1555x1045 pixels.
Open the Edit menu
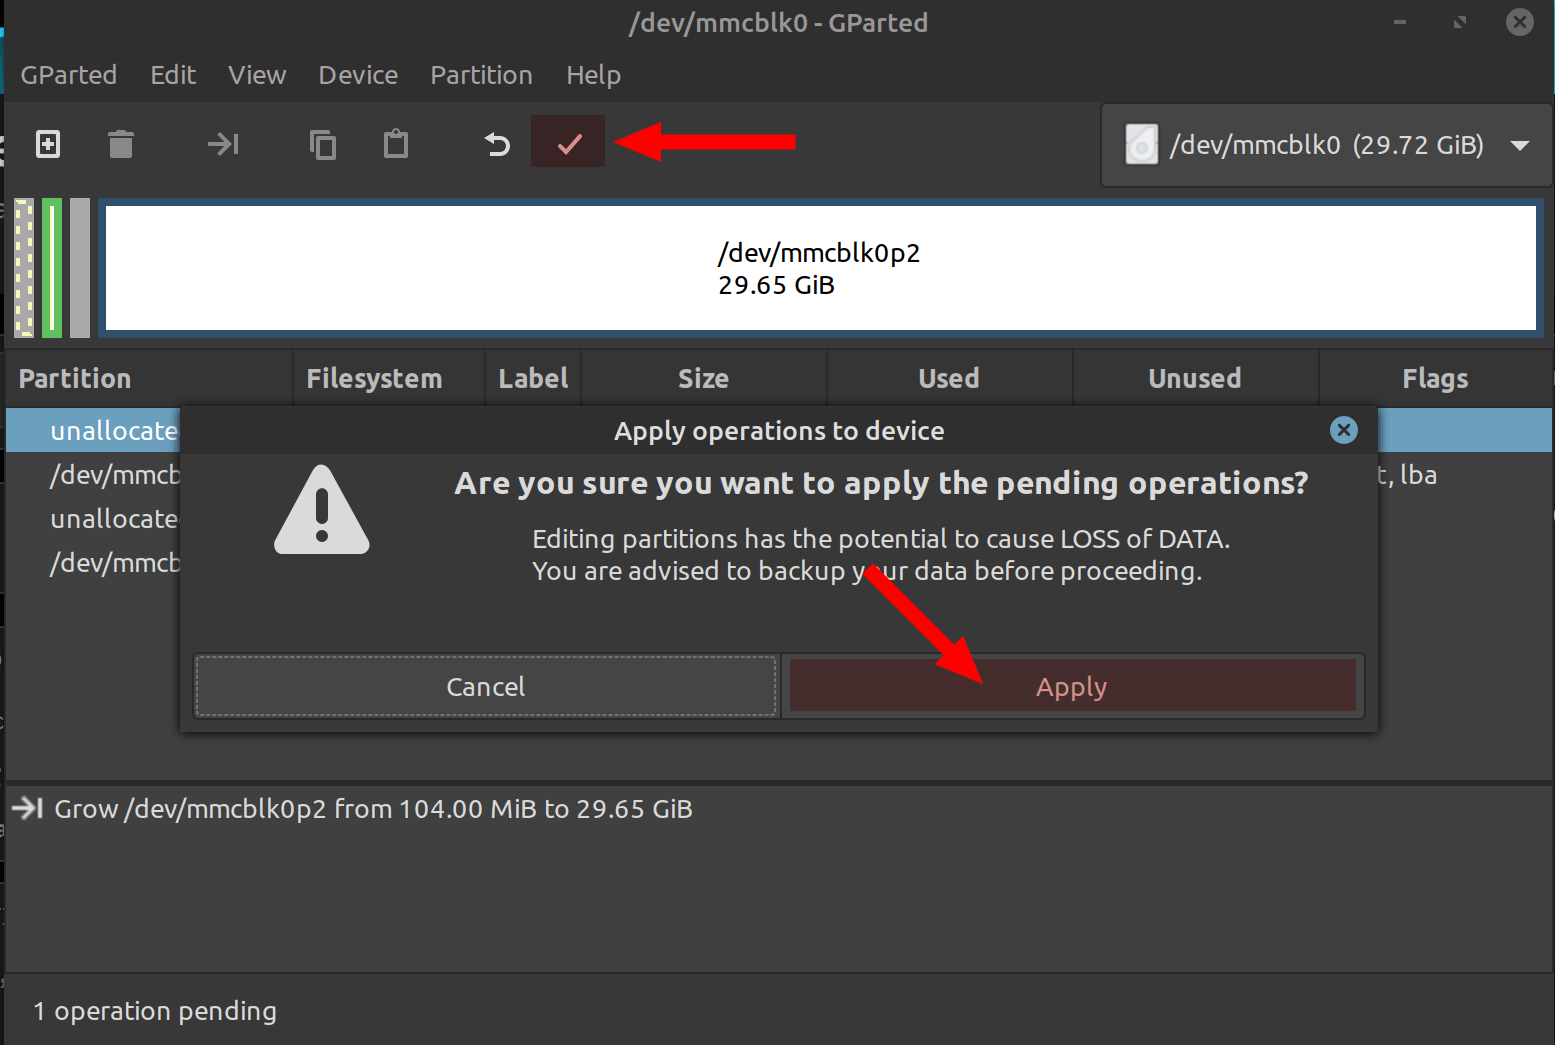point(173,75)
